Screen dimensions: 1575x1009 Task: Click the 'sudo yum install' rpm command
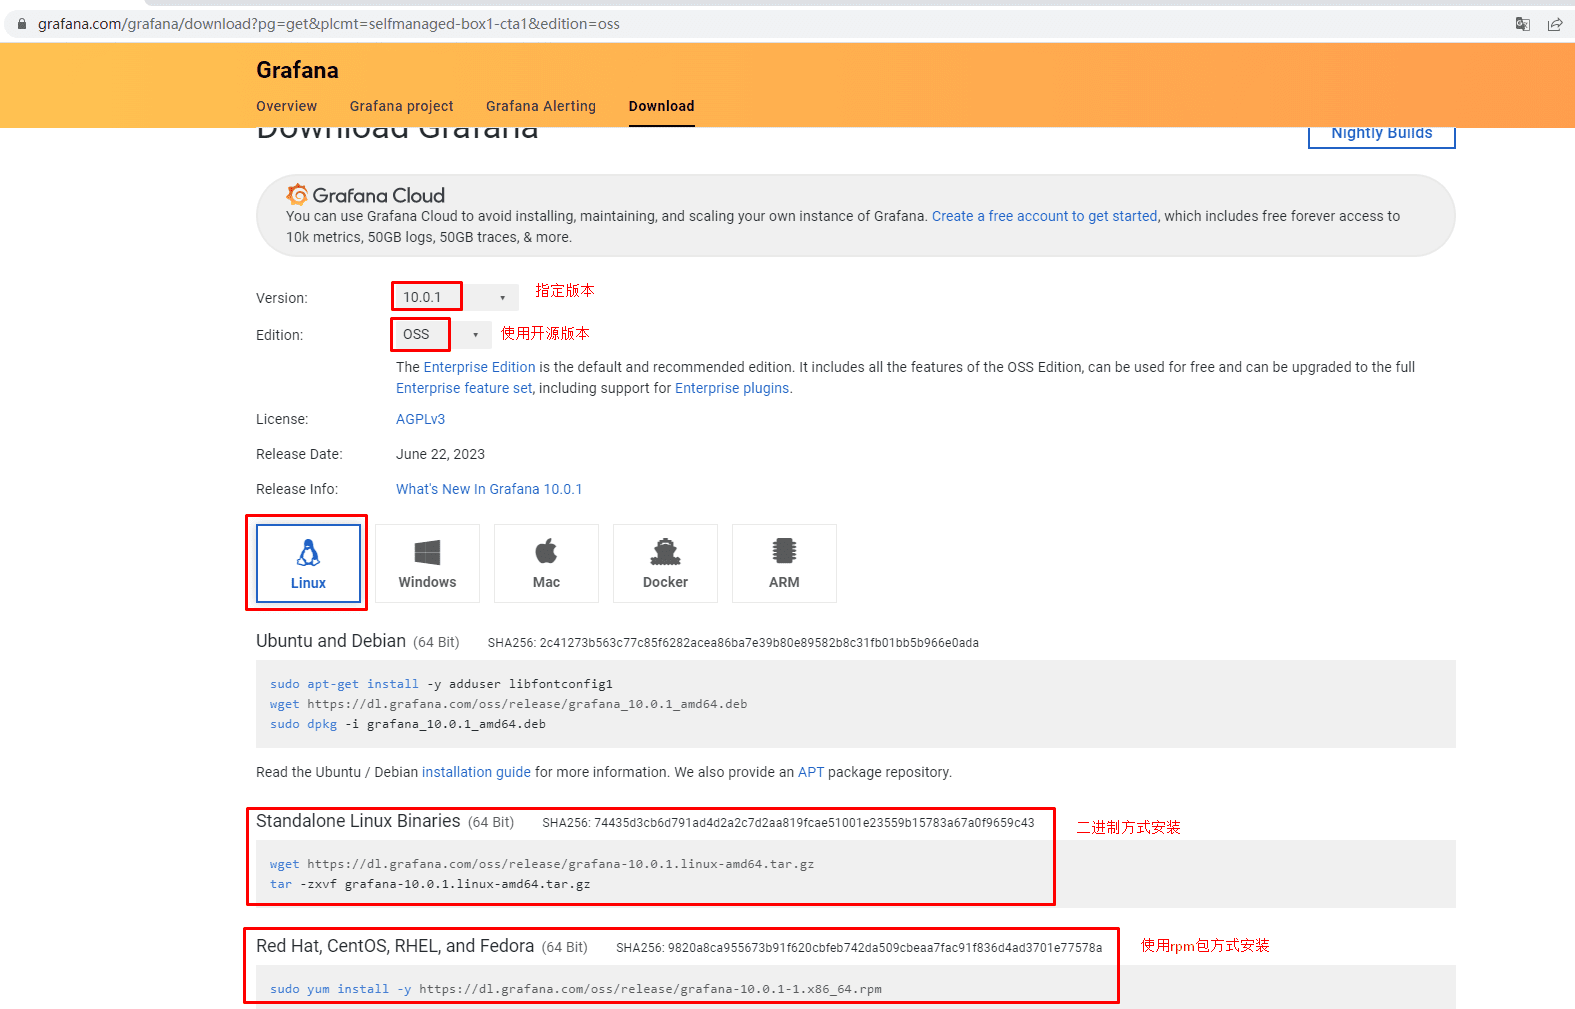[x=576, y=989]
